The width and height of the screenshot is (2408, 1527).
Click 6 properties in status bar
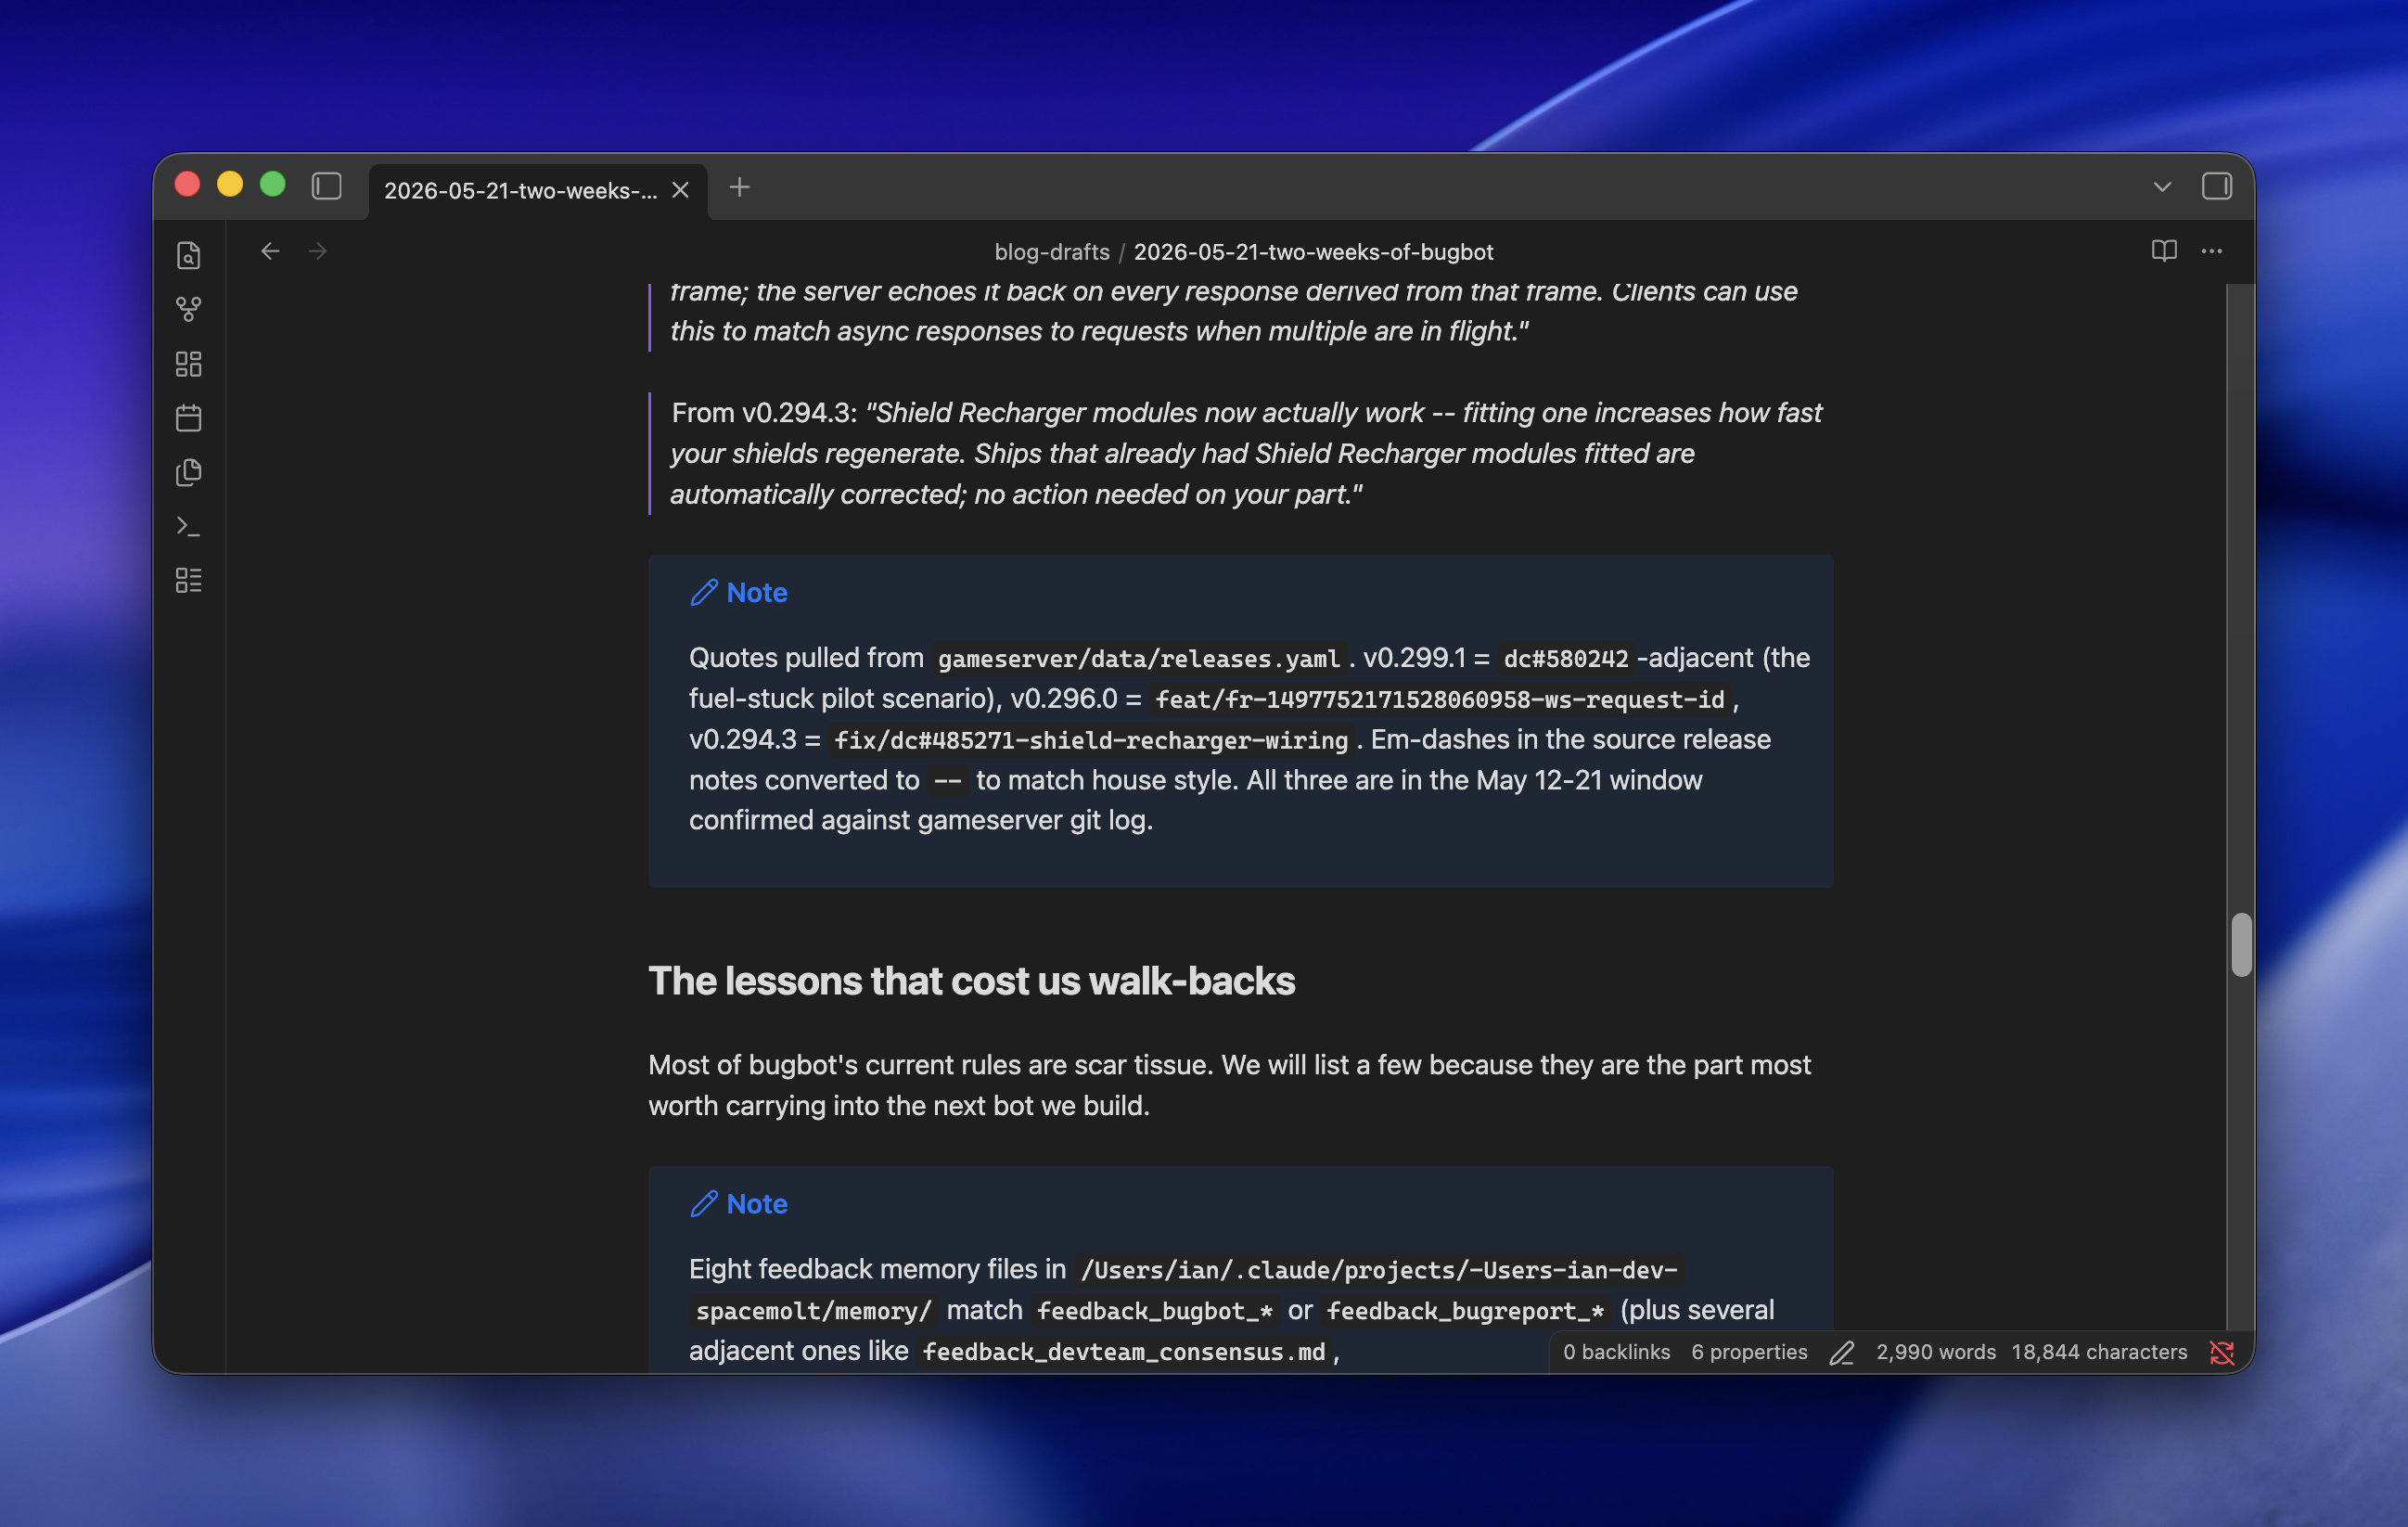tap(1749, 1352)
